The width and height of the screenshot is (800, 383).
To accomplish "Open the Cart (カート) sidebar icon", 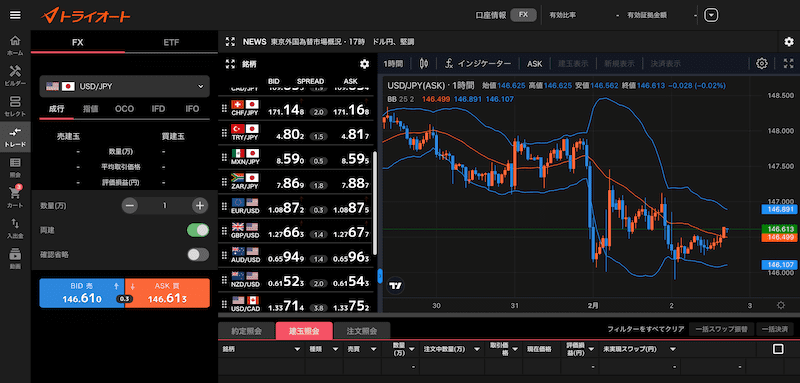I will [15, 197].
